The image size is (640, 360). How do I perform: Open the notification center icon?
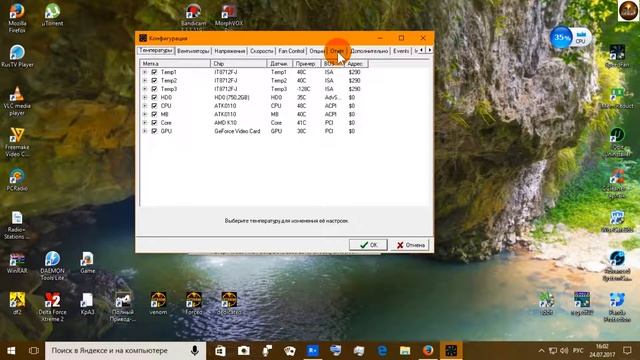point(627,351)
